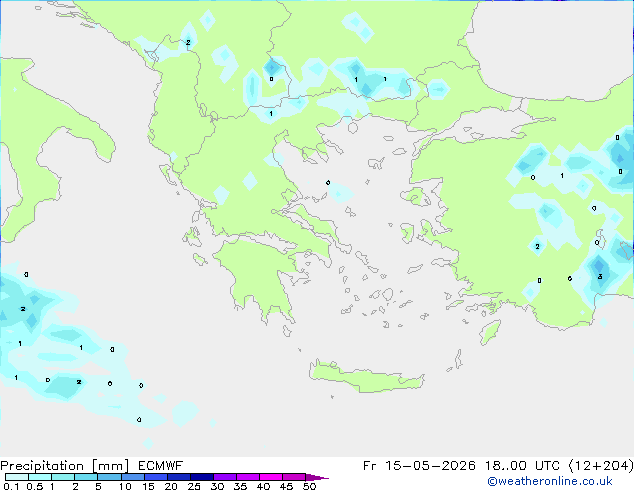Click the legend label '10'
The height and width of the screenshot is (490, 634).
125,486
